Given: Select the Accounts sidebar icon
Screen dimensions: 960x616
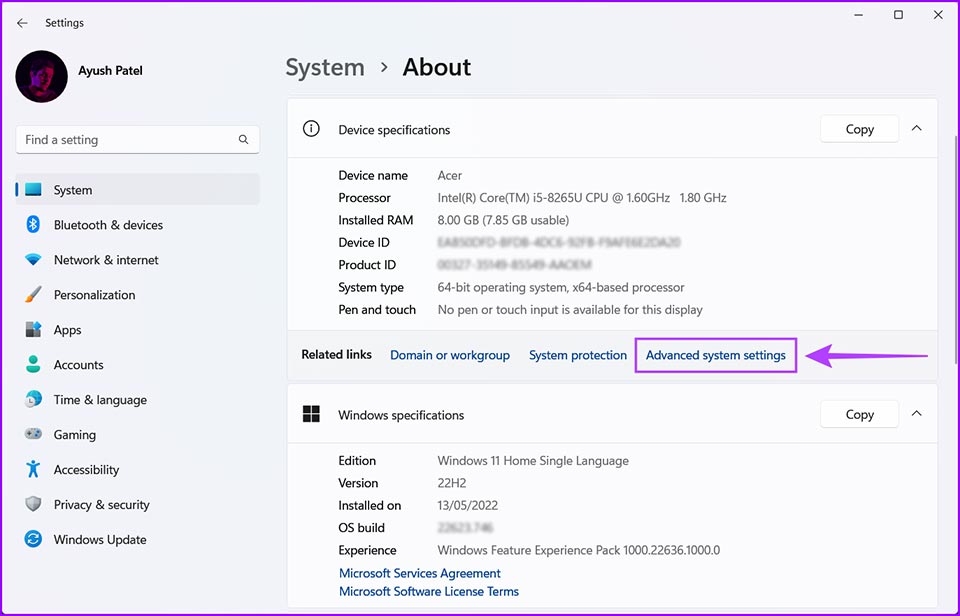Looking at the screenshot, I should pos(31,365).
